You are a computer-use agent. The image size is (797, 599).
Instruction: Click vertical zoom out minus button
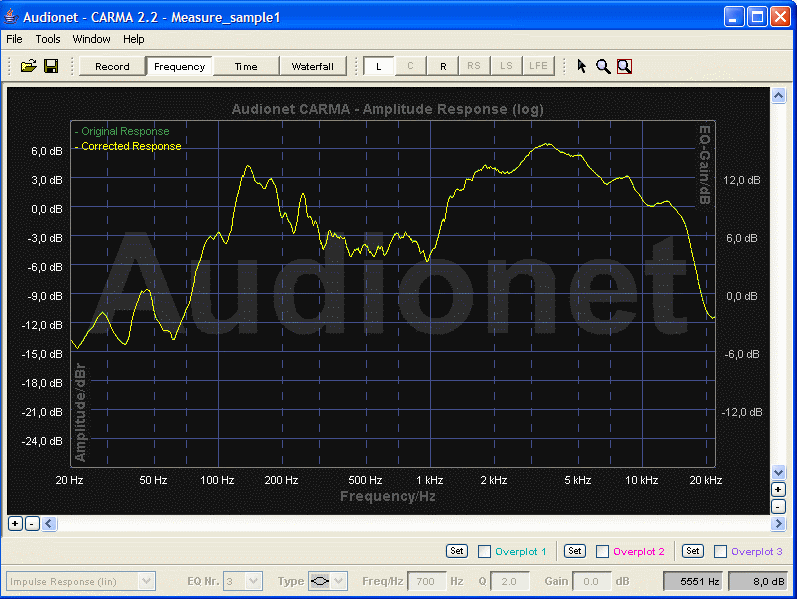point(778,506)
